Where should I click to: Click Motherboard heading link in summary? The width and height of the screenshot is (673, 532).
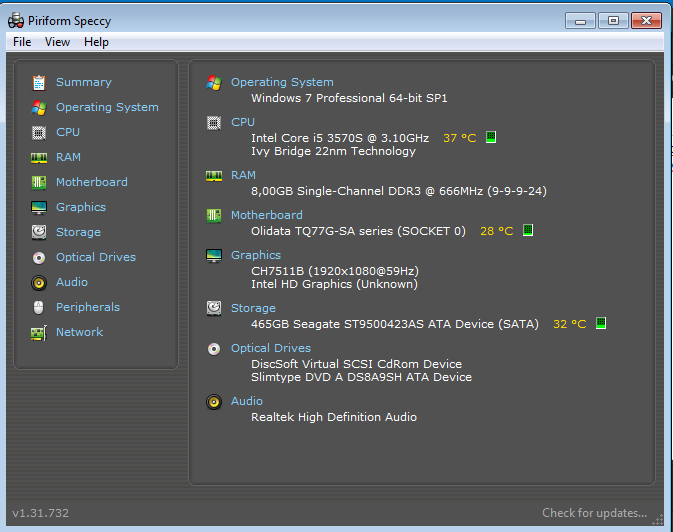pyautogui.click(x=267, y=215)
